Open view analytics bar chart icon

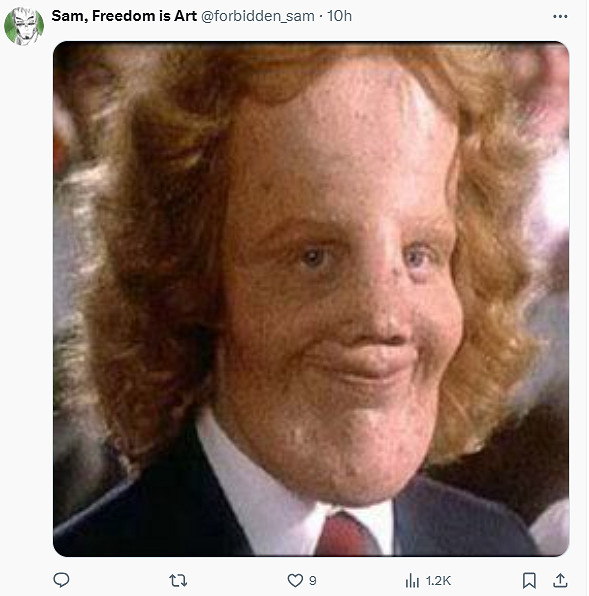tap(412, 580)
